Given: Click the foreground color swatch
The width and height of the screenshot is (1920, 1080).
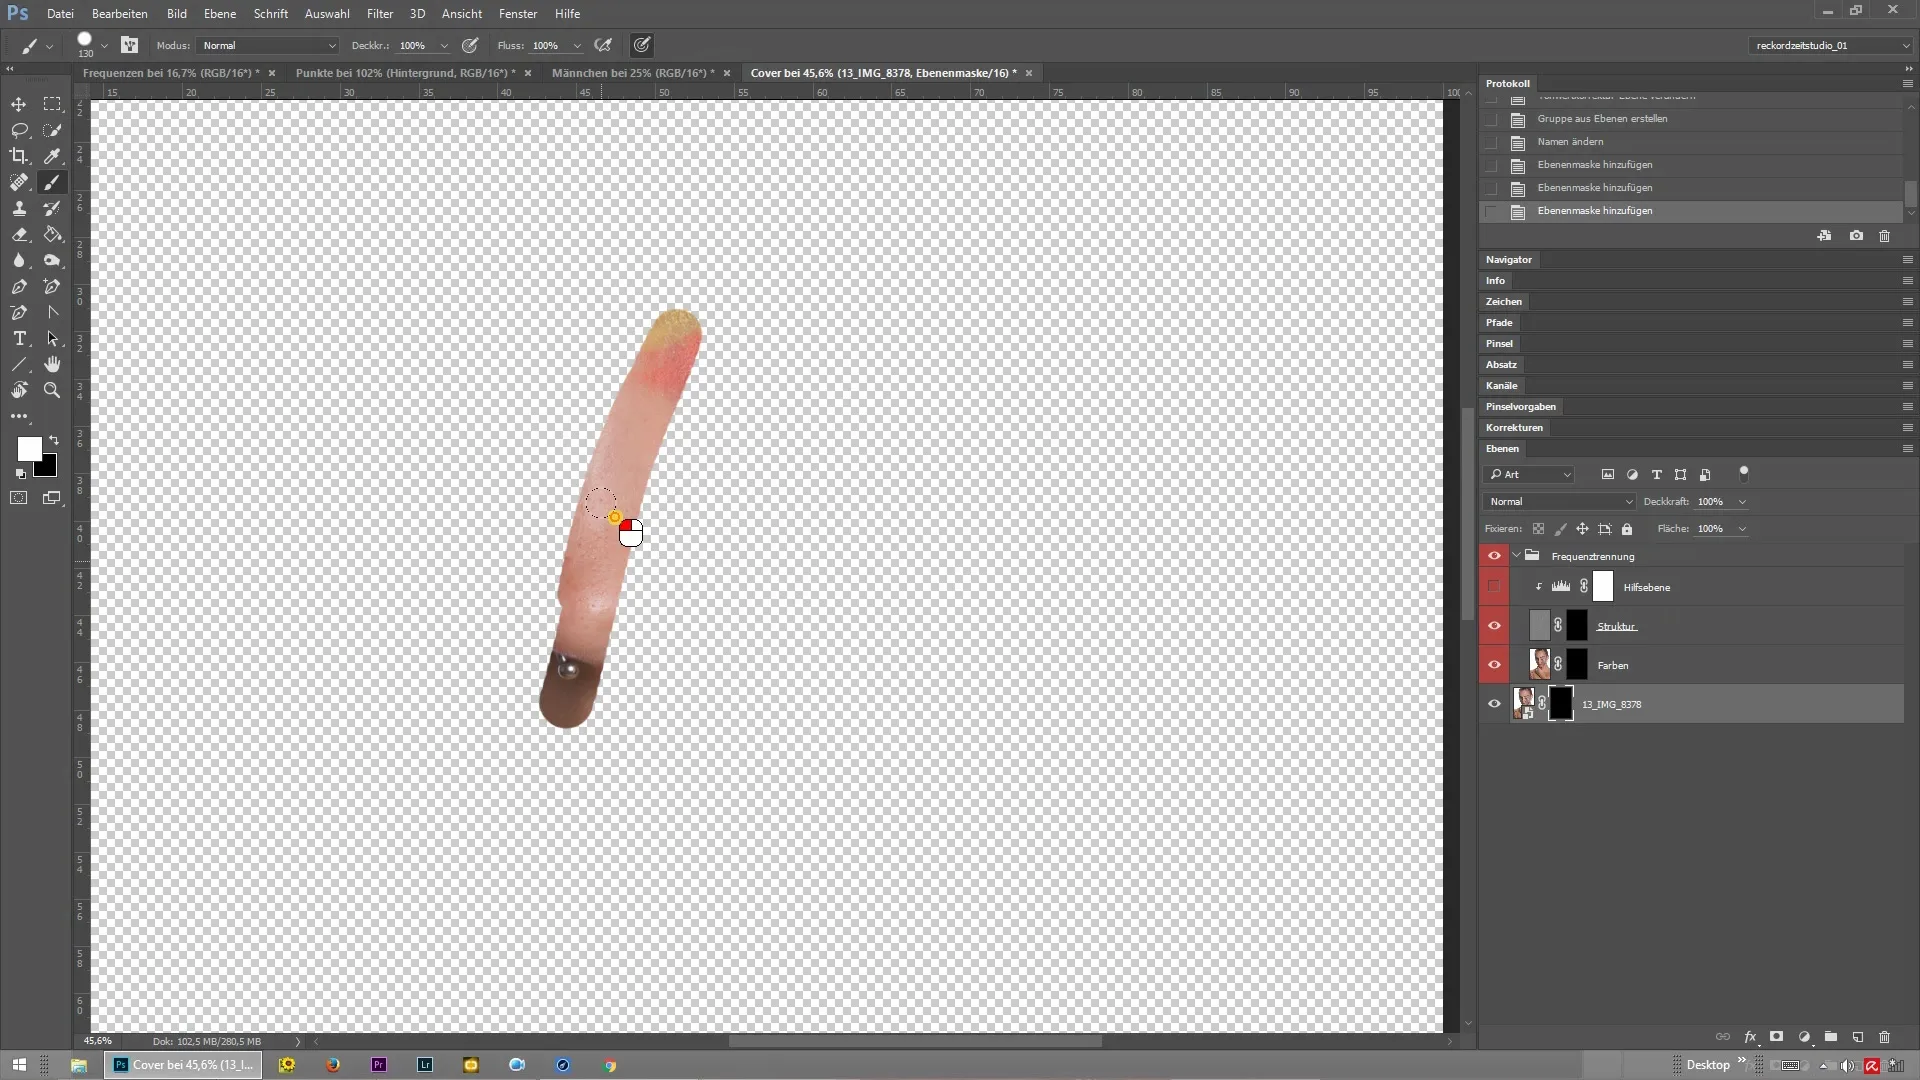Looking at the screenshot, I should pos(28,447).
